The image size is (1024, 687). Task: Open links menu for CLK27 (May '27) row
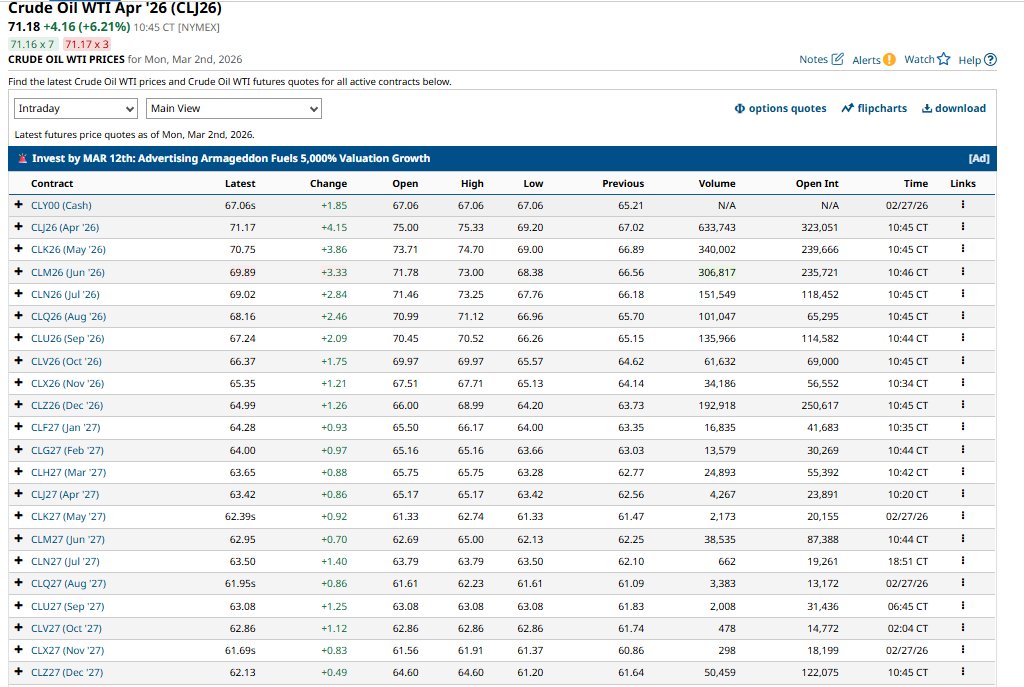click(963, 516)
